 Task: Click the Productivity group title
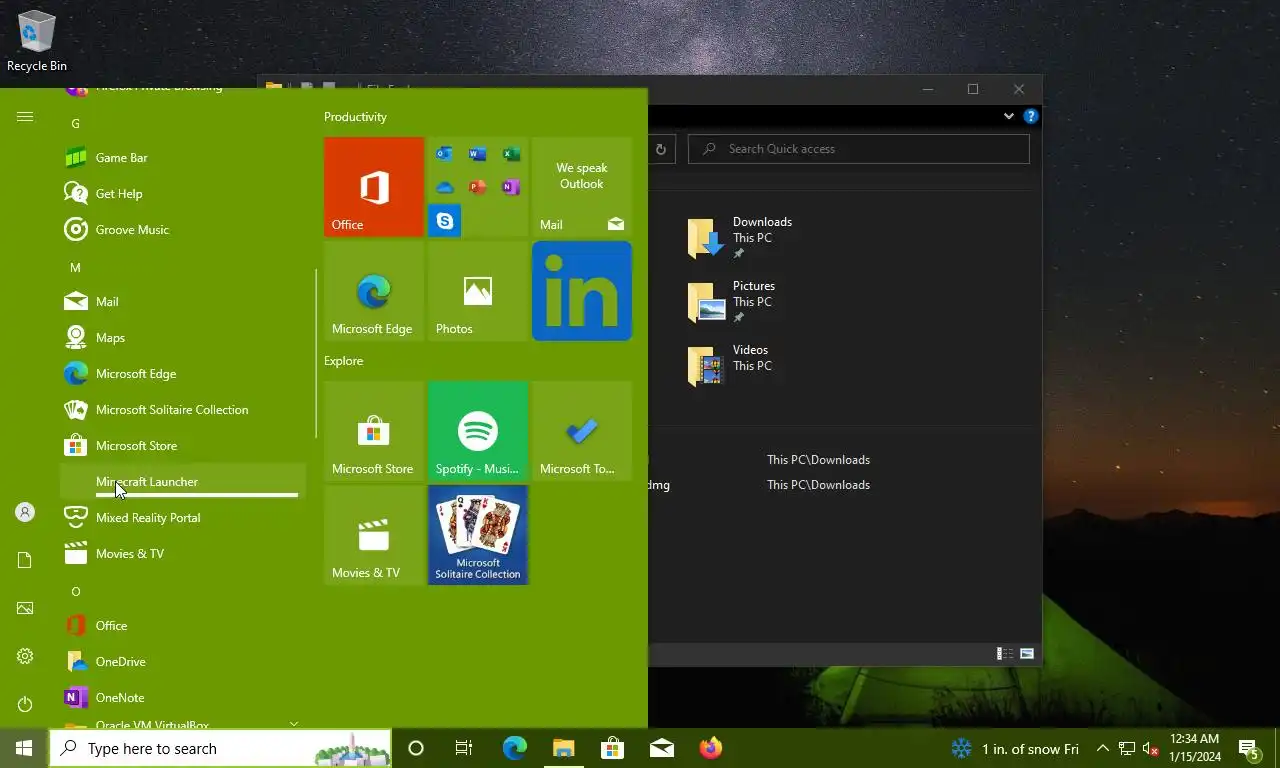click(355, 117)
